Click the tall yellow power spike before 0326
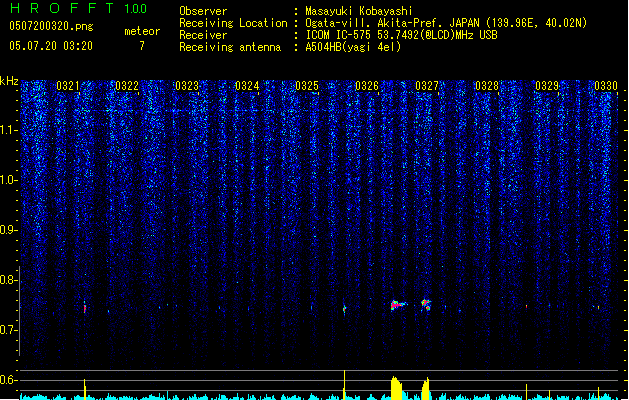This screenshot has width=629, height=400. point(344,385)
